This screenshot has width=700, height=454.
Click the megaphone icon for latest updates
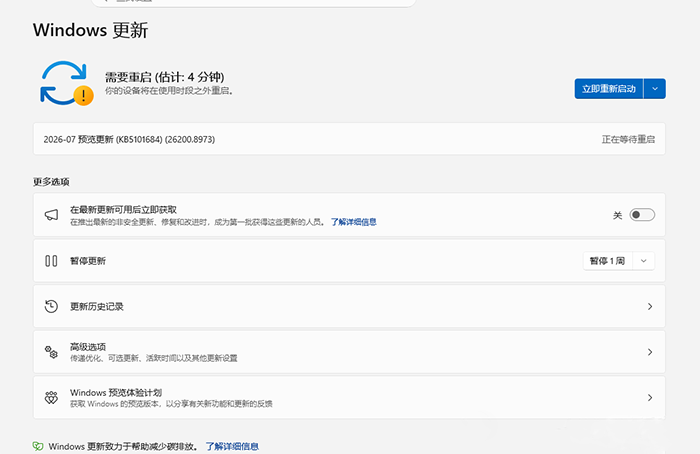click(51, 215)
